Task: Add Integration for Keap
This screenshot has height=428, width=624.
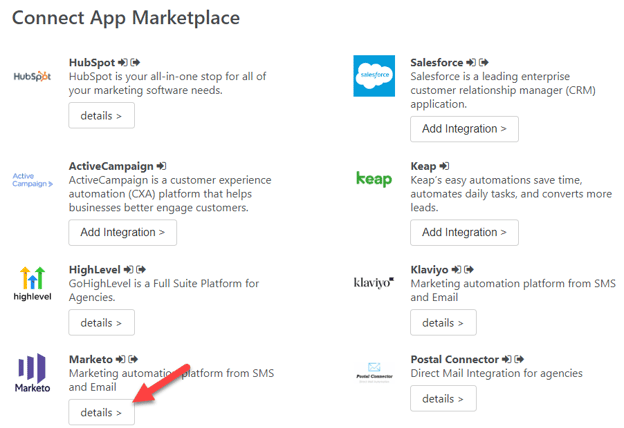Action: (x=464, y=233)
